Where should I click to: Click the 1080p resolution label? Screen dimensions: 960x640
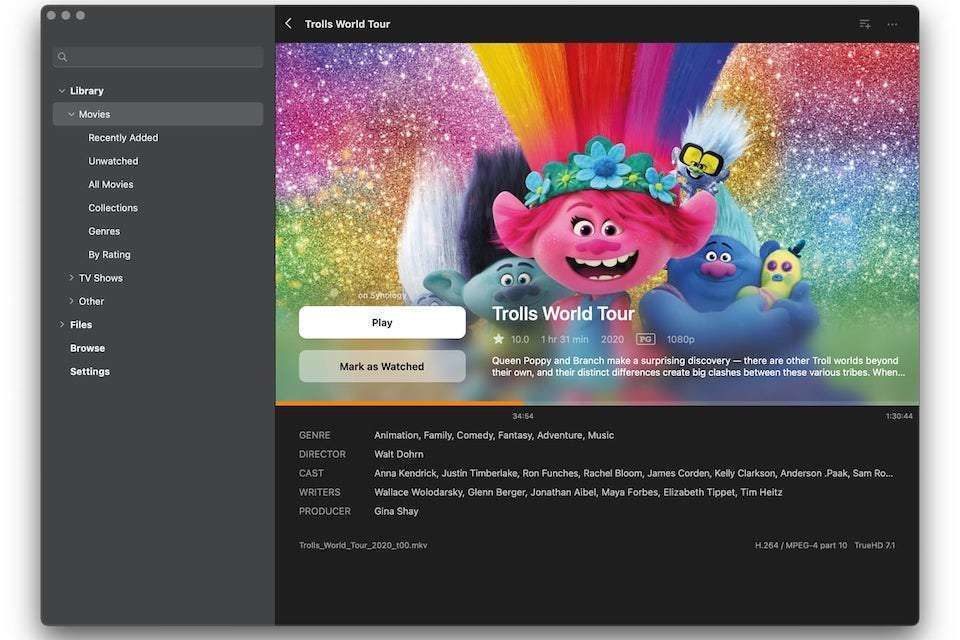click(680, 339)
